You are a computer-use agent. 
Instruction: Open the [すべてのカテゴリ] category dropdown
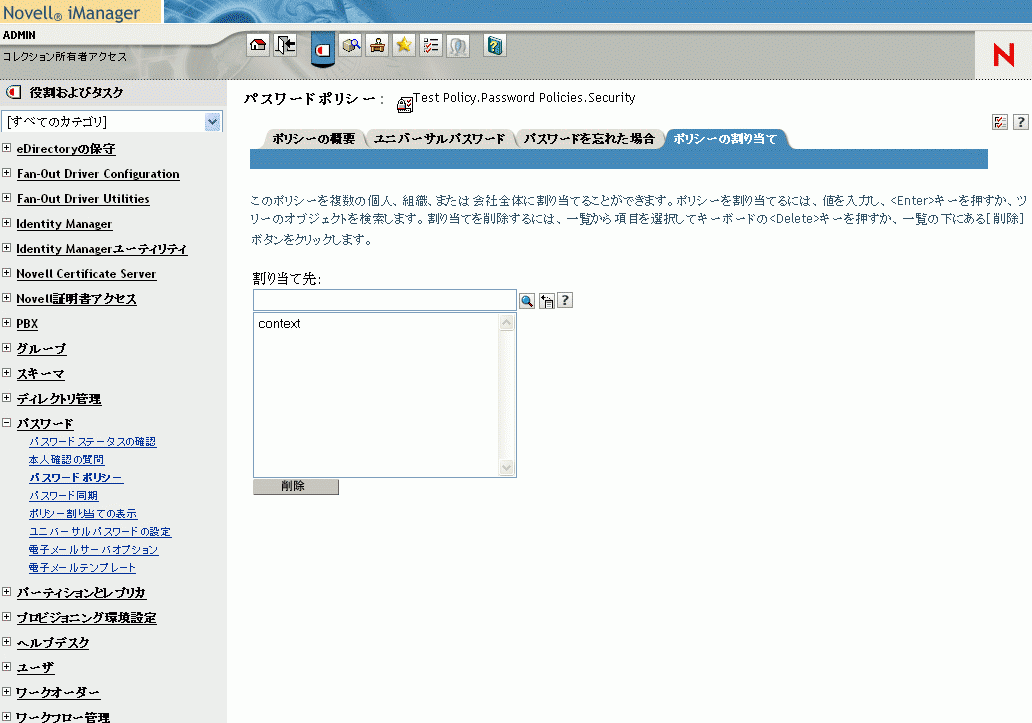[x=111, y=121]
